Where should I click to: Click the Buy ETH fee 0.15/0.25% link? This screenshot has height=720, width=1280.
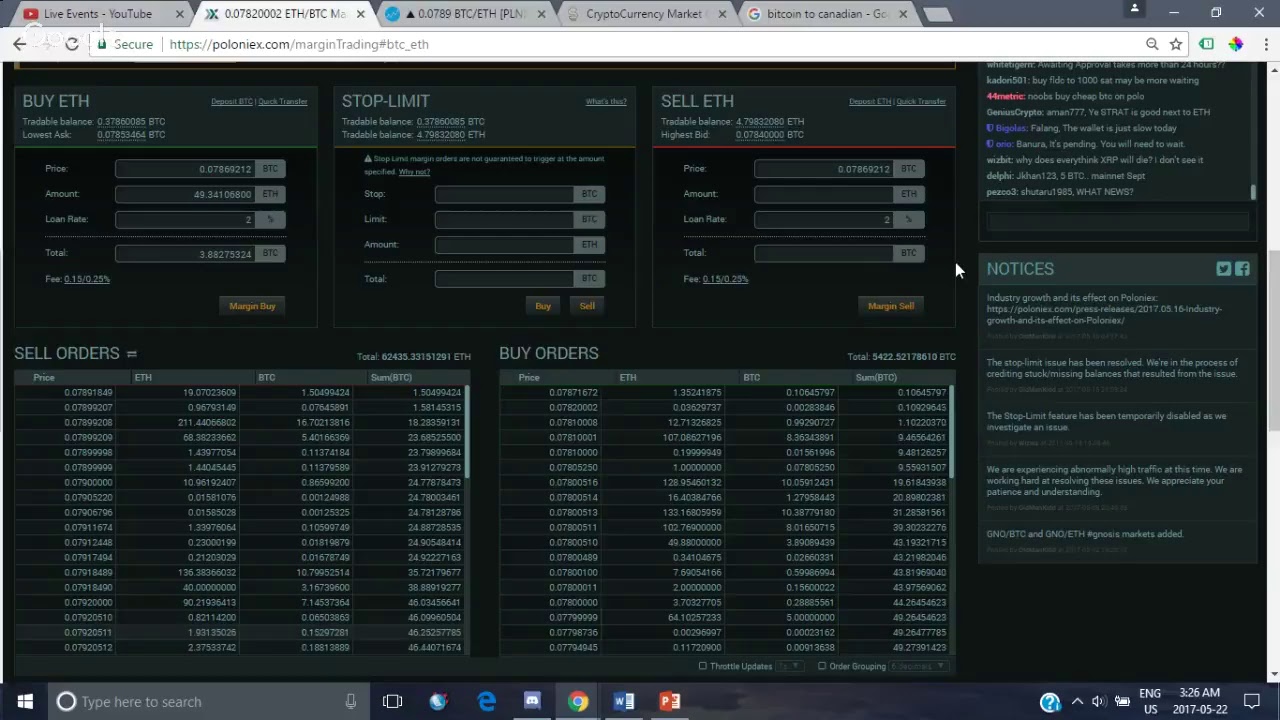coord(87,279)
